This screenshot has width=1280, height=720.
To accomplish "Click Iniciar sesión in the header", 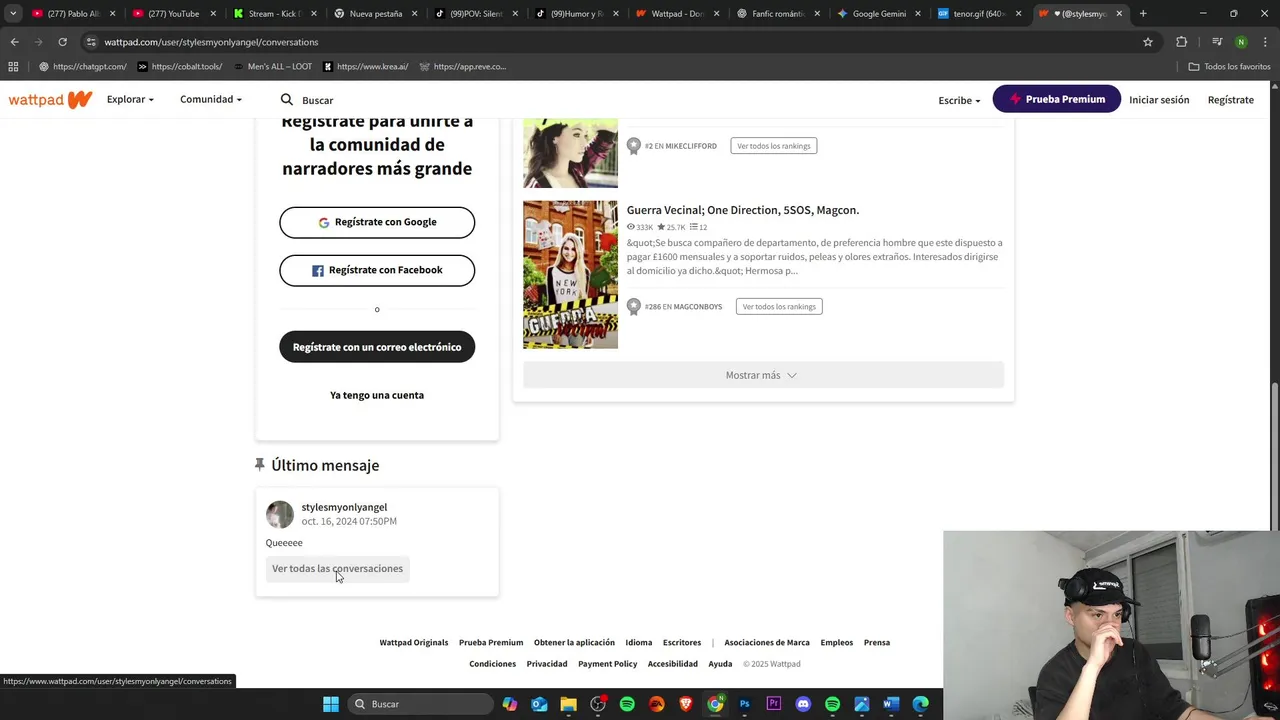I will click(1159, 100).
